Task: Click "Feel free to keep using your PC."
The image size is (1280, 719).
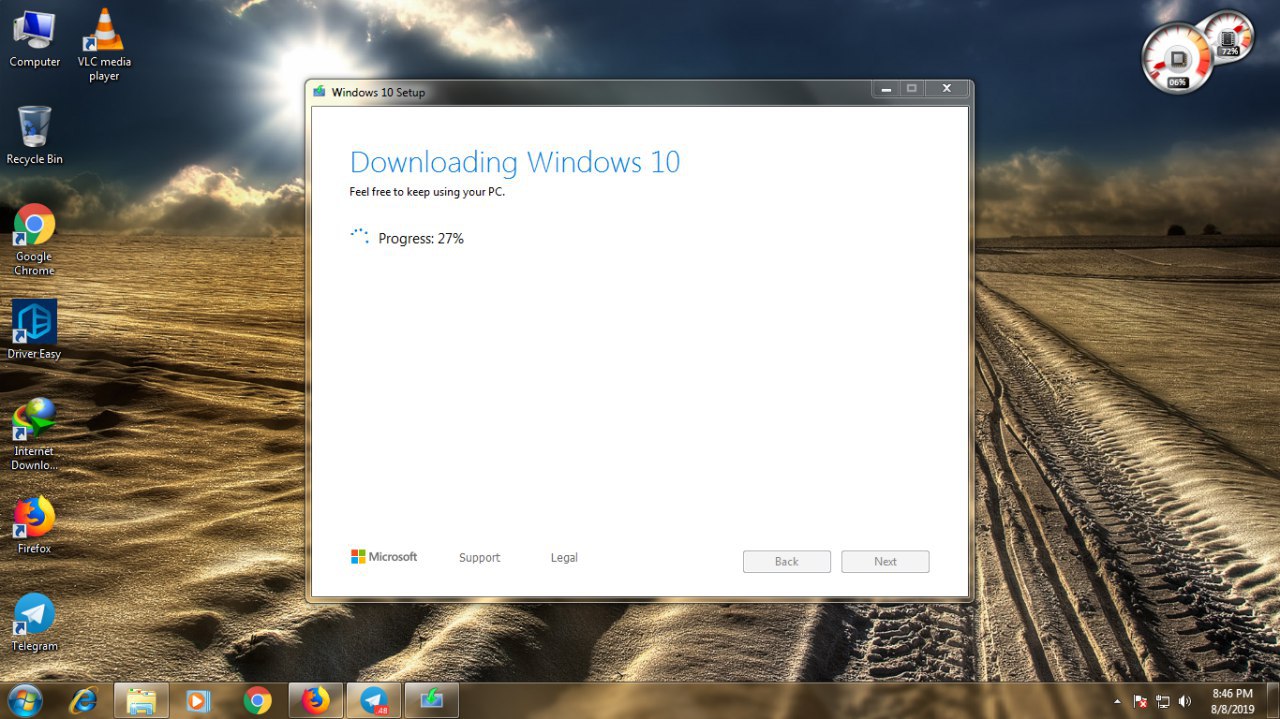Action: [x=427, y=192]
